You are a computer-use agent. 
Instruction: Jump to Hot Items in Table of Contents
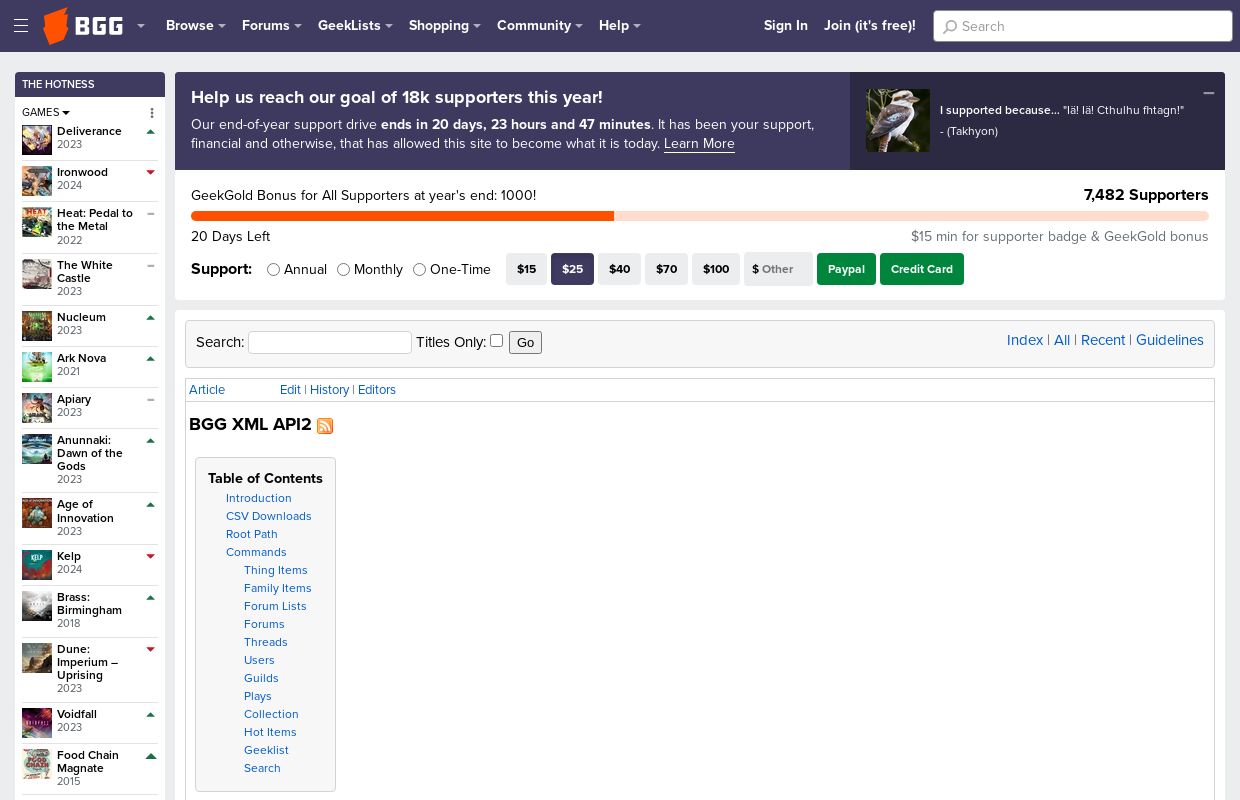click(x=270, y=732)
